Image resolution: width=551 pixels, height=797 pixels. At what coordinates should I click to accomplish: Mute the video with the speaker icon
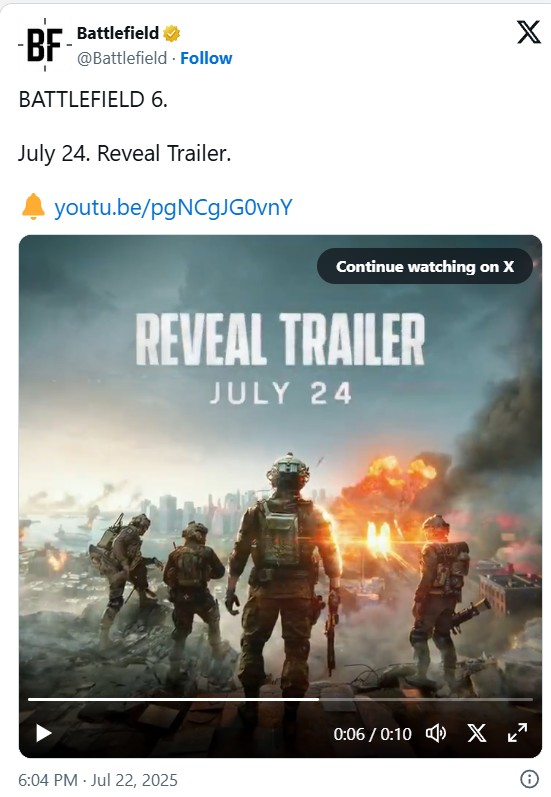pyautogui.click(x=436, y=733)
